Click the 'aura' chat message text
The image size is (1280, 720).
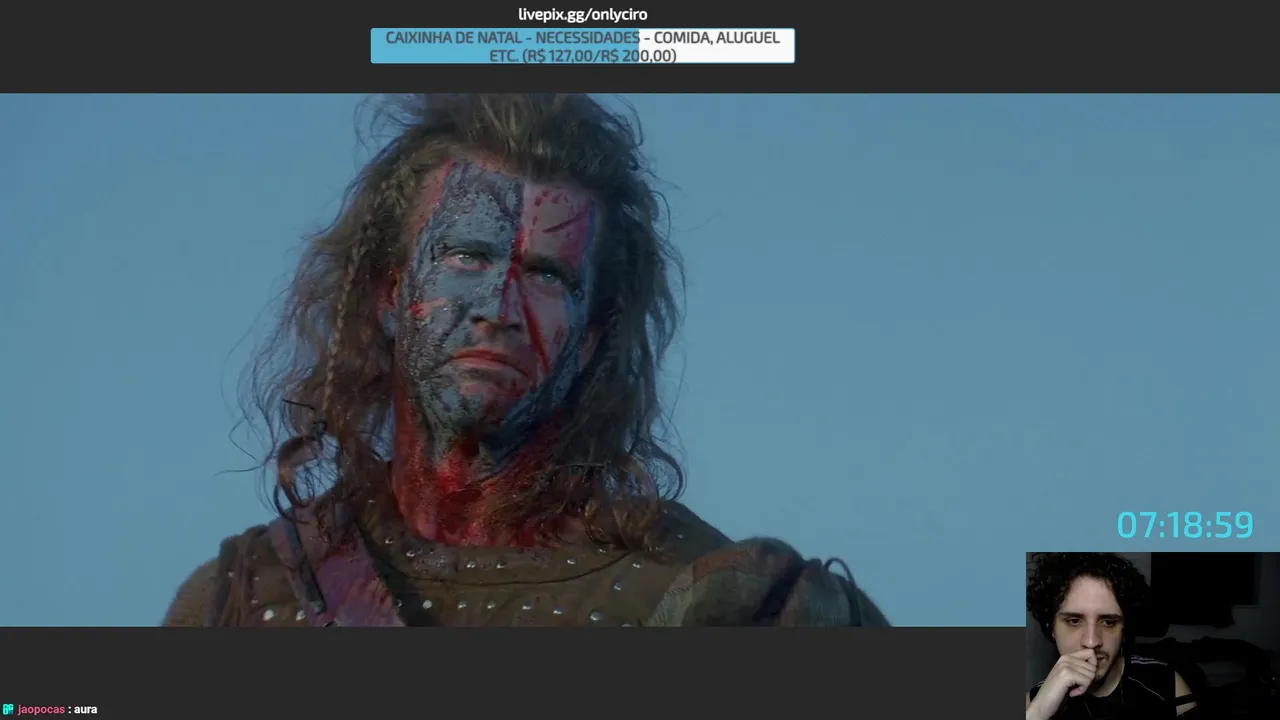point(85,709)
